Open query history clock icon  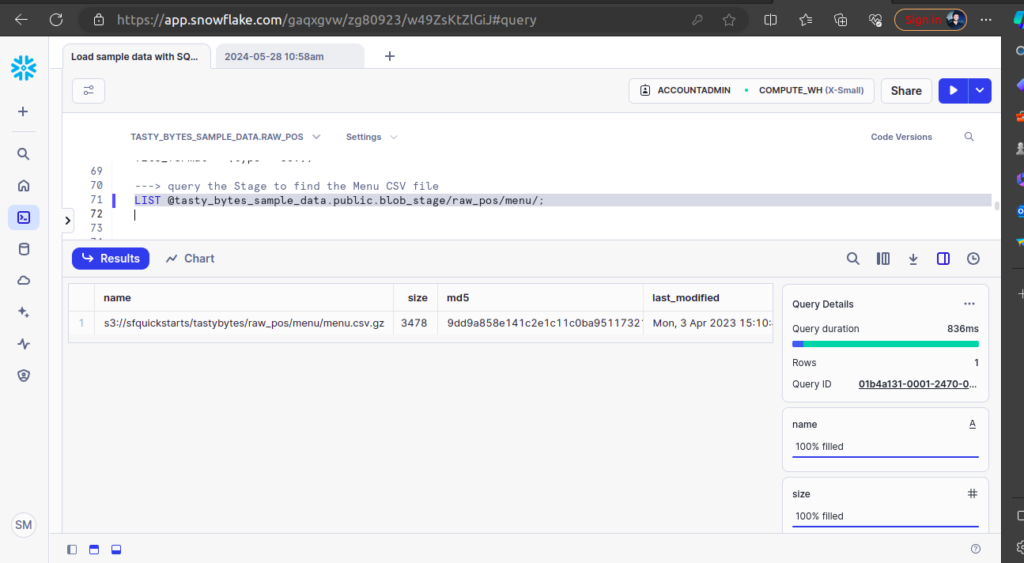pyautogui.click(x=973, y=259)
